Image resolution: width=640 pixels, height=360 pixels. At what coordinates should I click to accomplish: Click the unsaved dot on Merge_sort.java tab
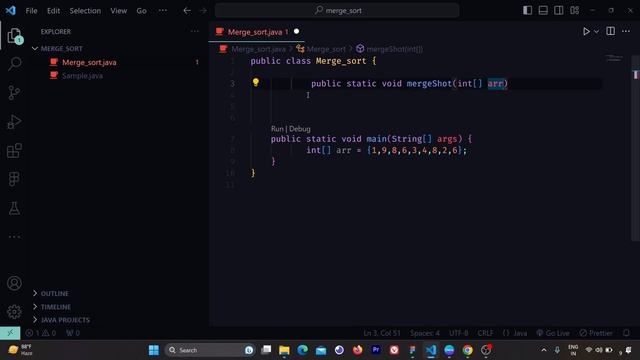(x=296, y=31)
